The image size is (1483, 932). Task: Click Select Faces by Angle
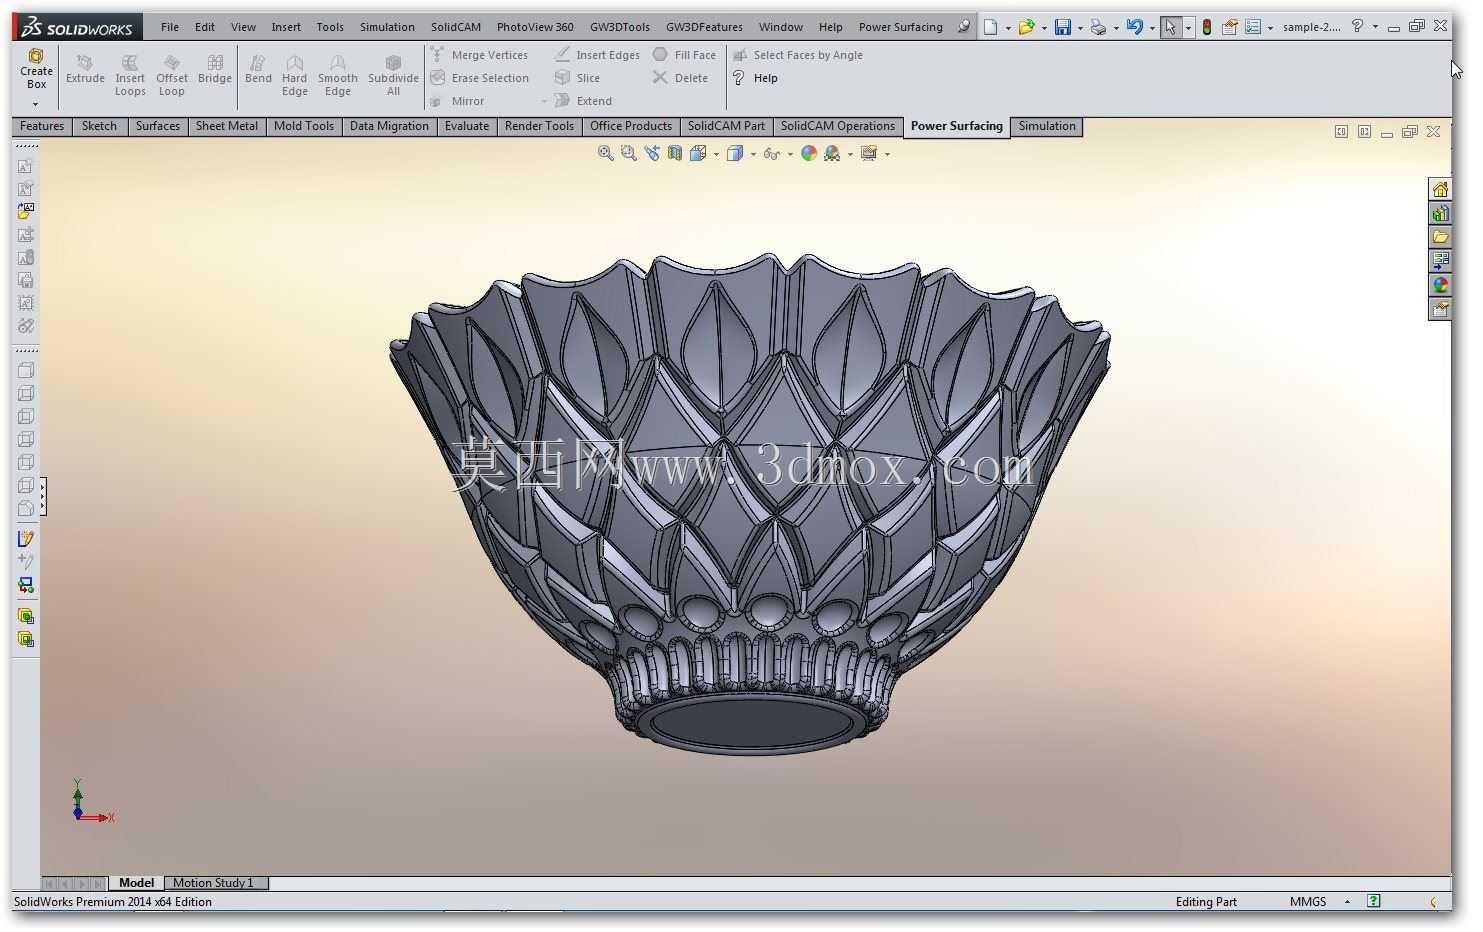(x=798, y=55)
